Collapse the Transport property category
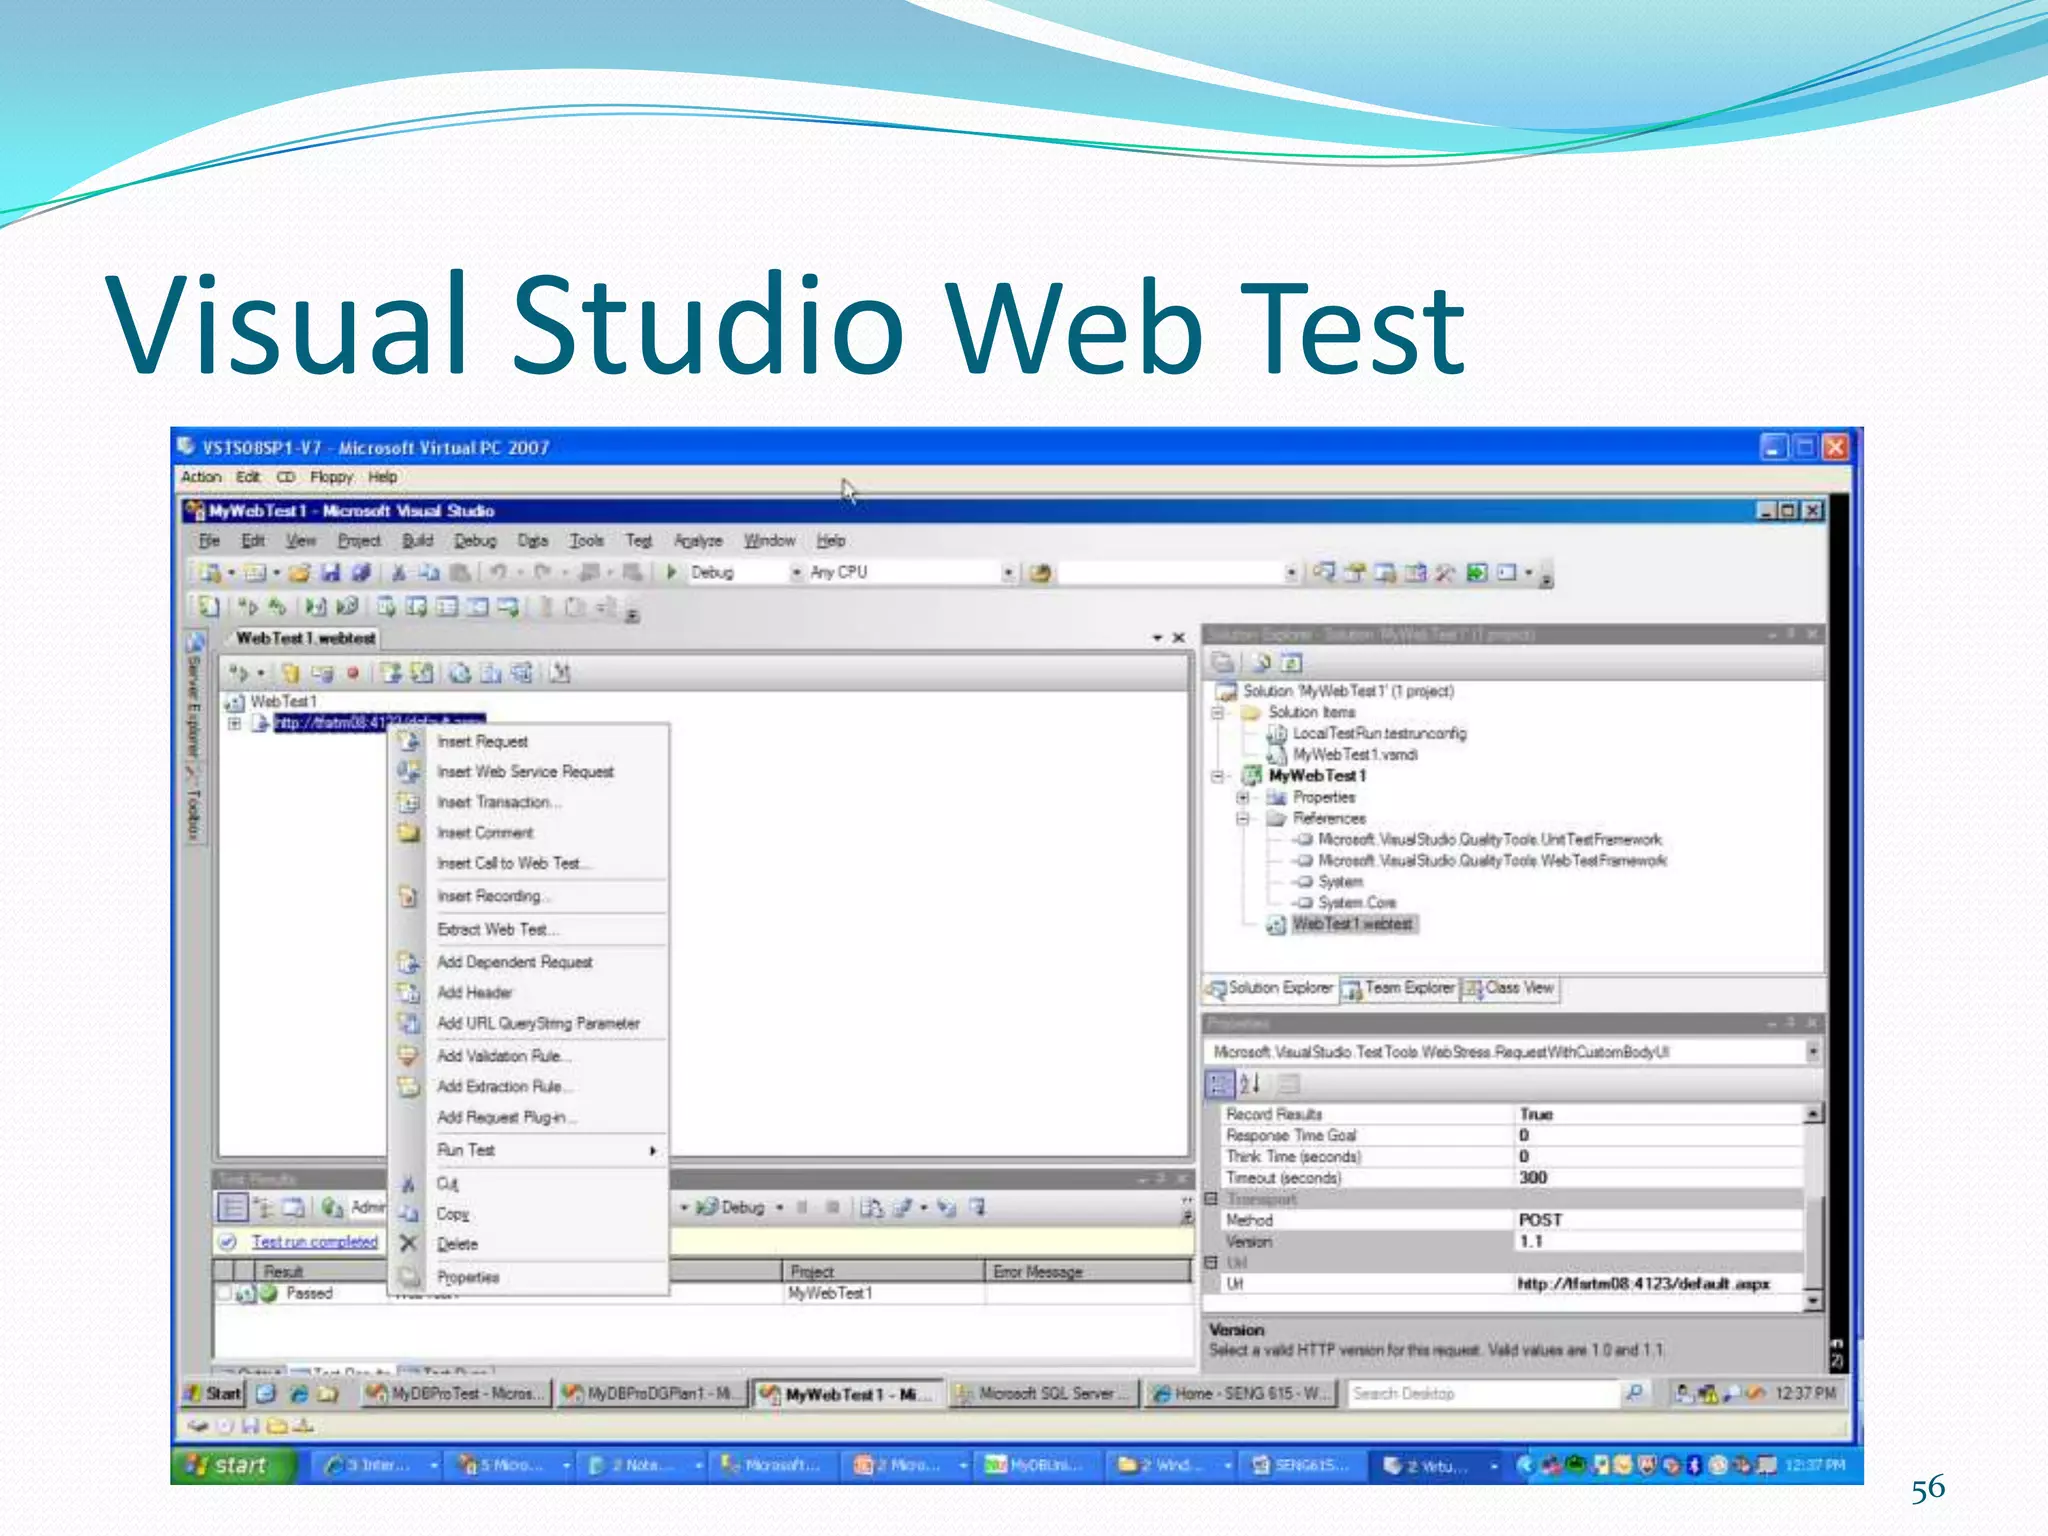2048x1536 pixels. point(1211,1199)
